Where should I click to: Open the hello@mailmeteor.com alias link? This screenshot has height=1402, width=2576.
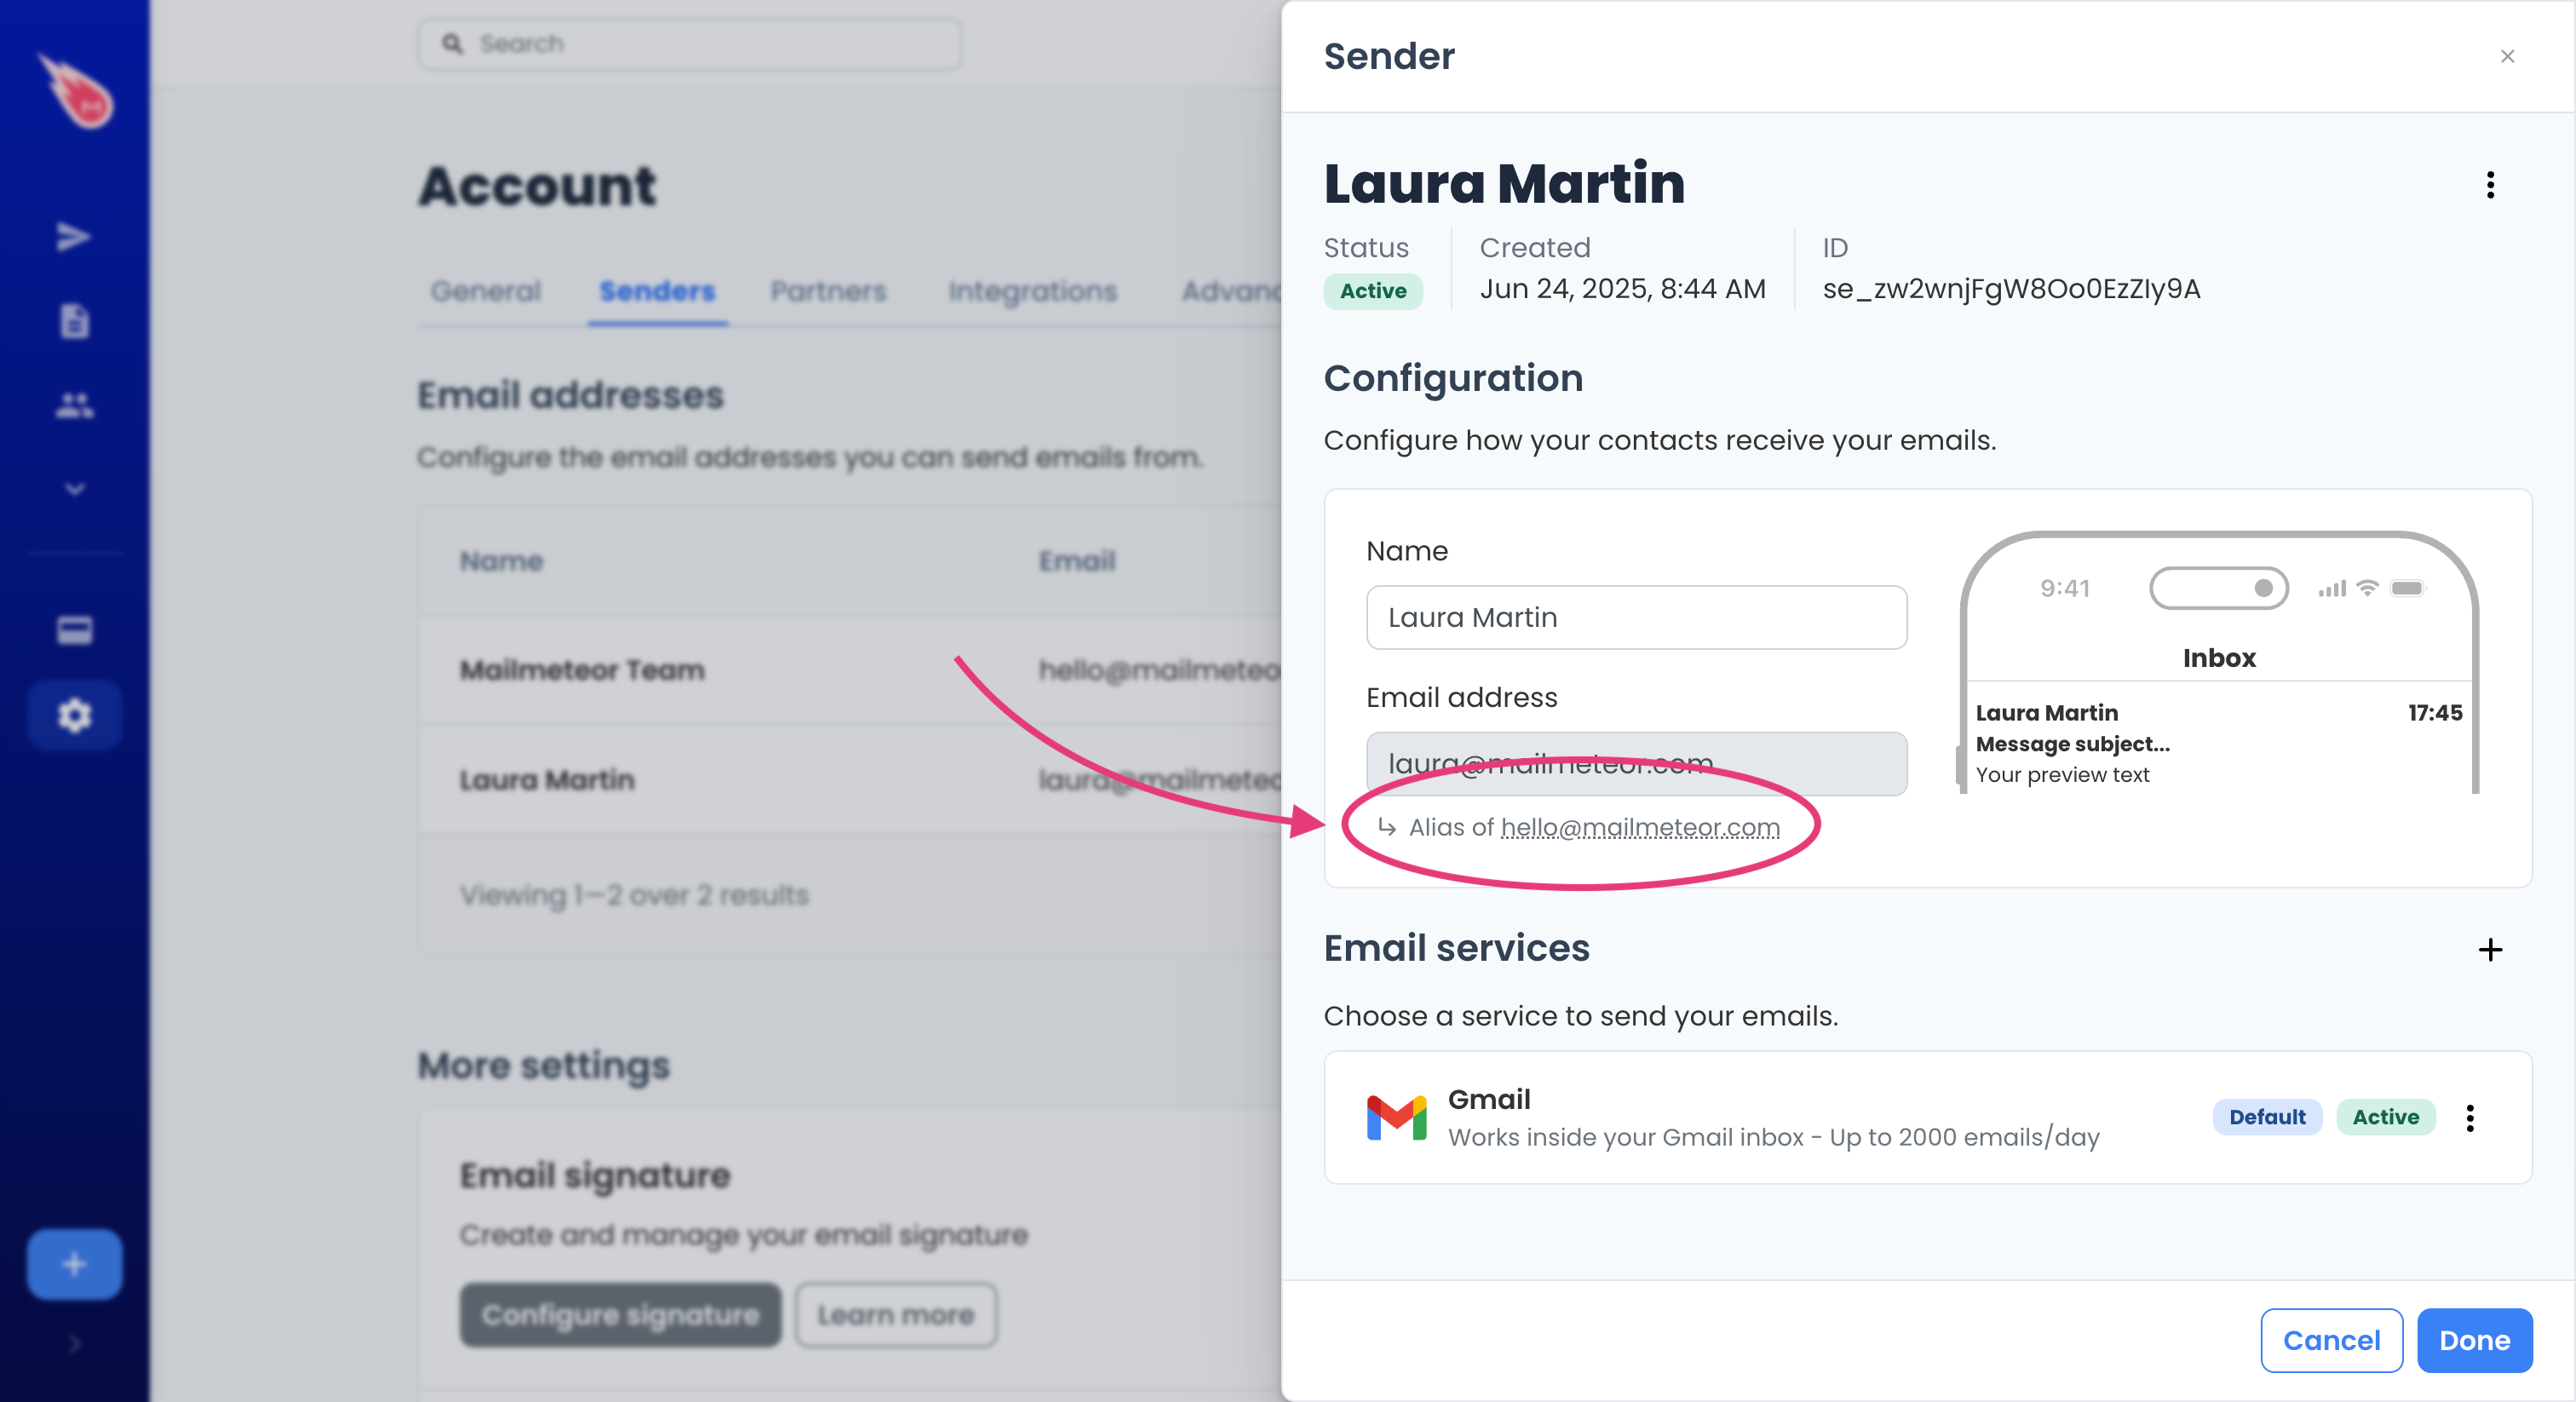(x=1640, y=827)
